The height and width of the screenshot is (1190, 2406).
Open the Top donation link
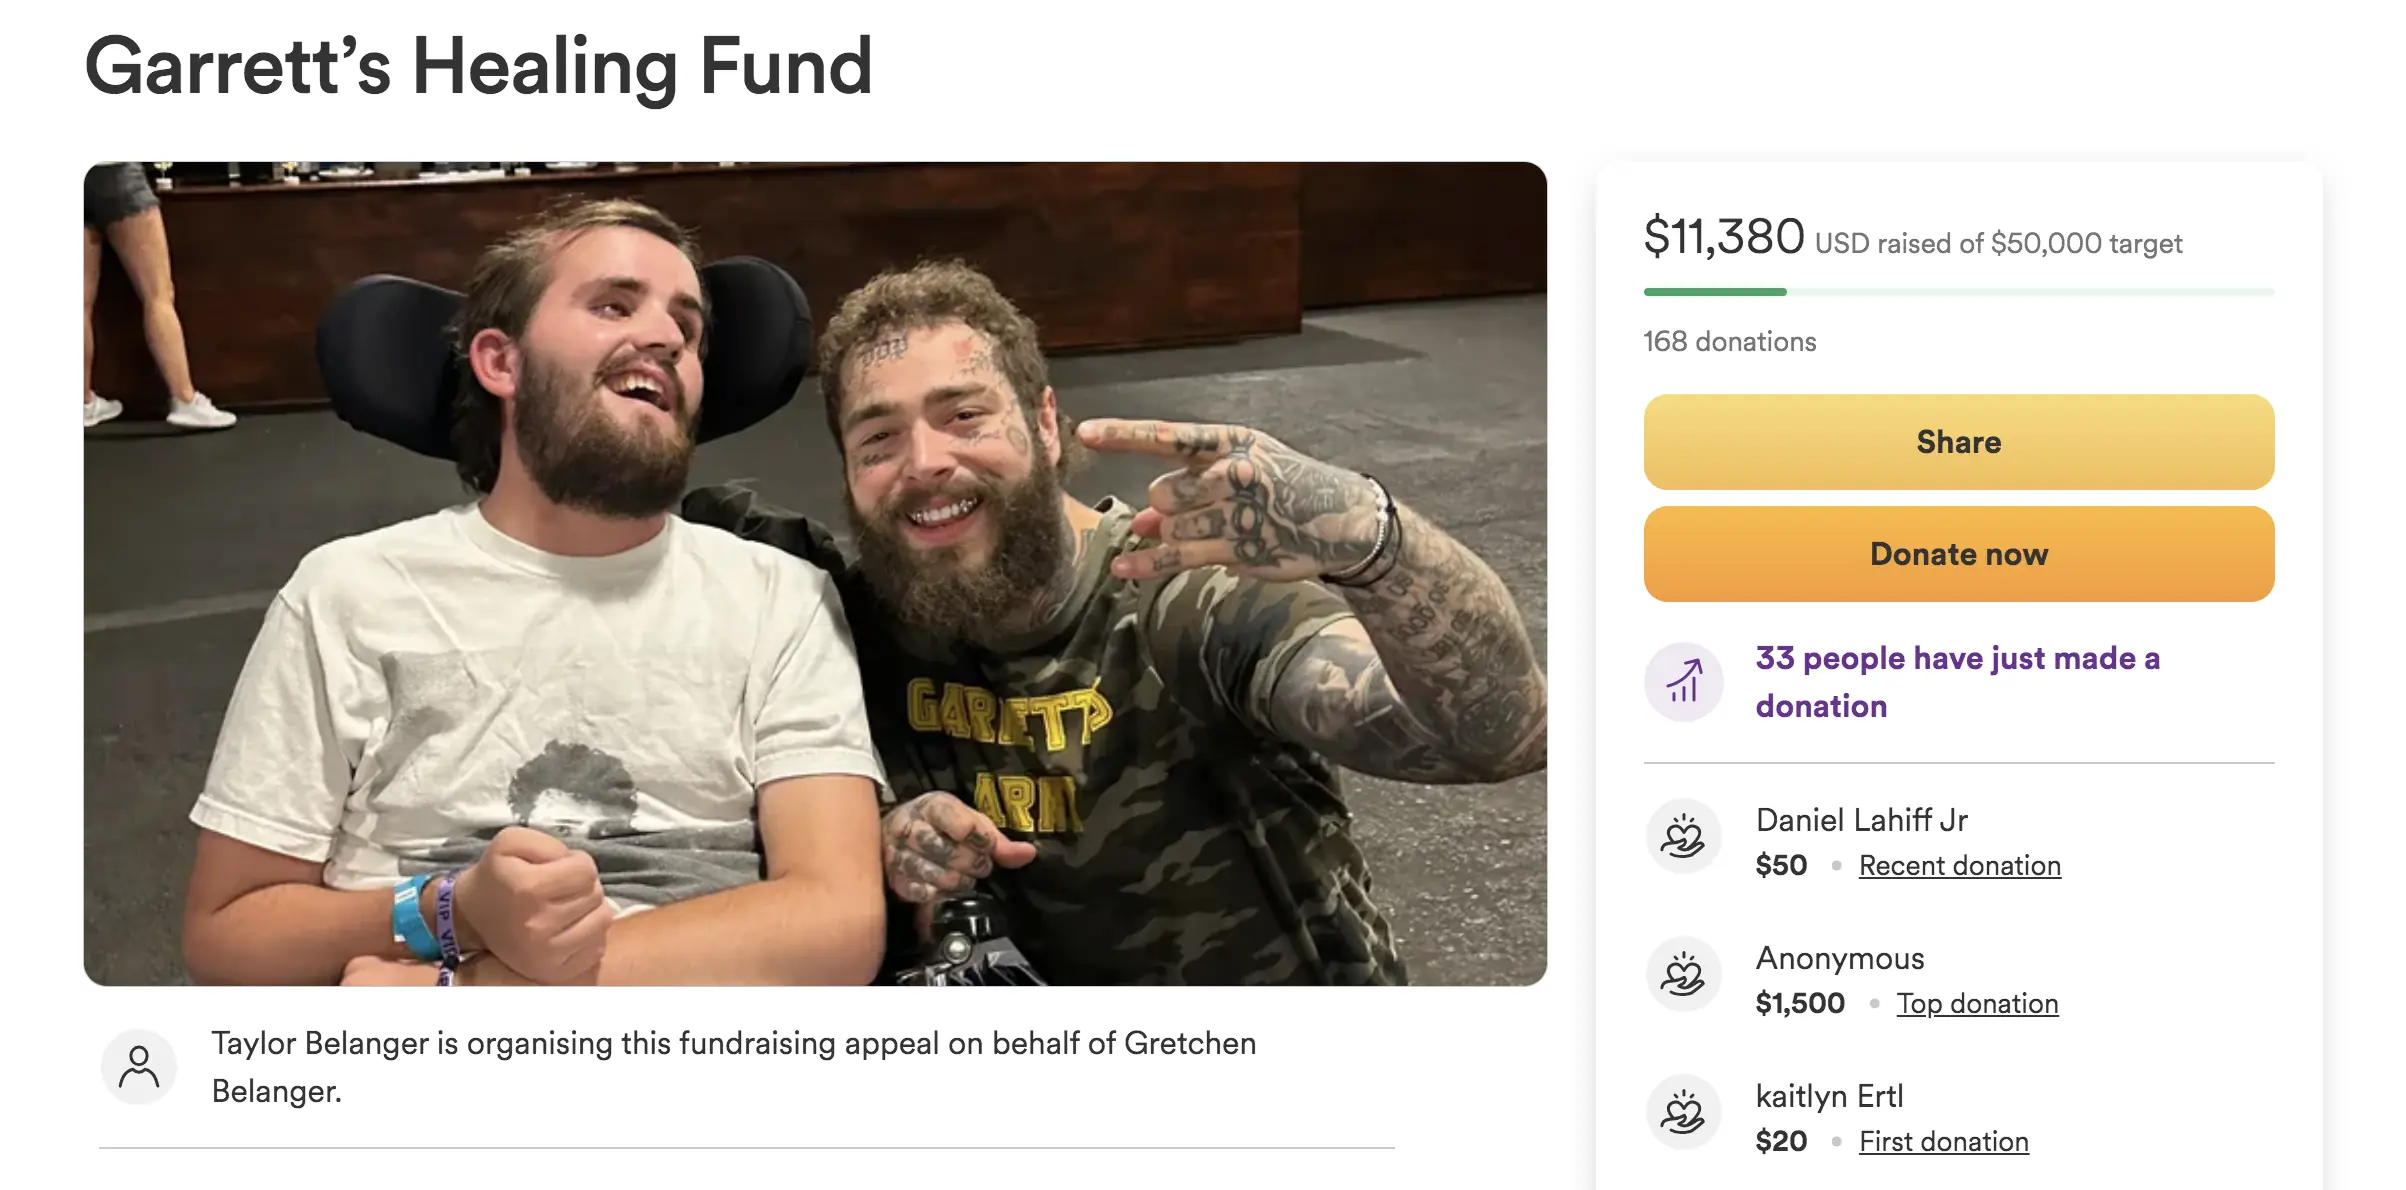coord(1977,1003)
